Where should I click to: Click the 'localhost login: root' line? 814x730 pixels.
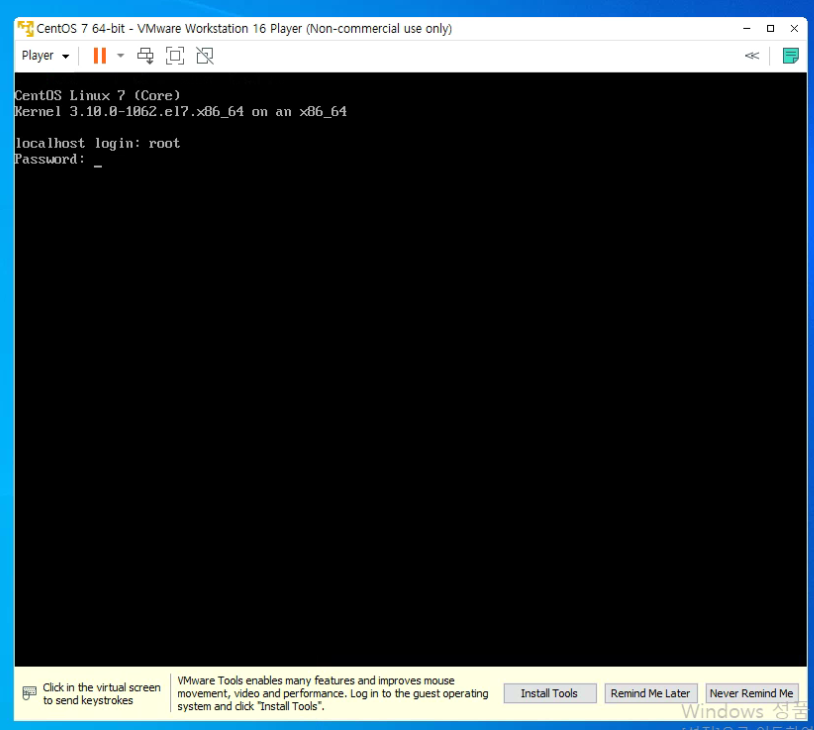(98, 143)
